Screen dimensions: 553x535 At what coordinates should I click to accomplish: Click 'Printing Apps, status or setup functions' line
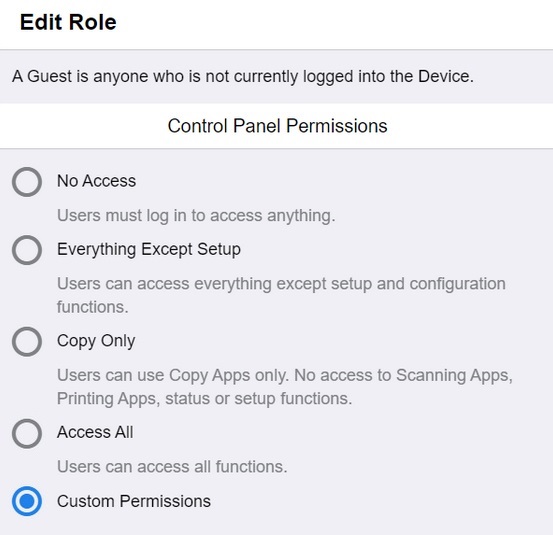pos(205,399)
